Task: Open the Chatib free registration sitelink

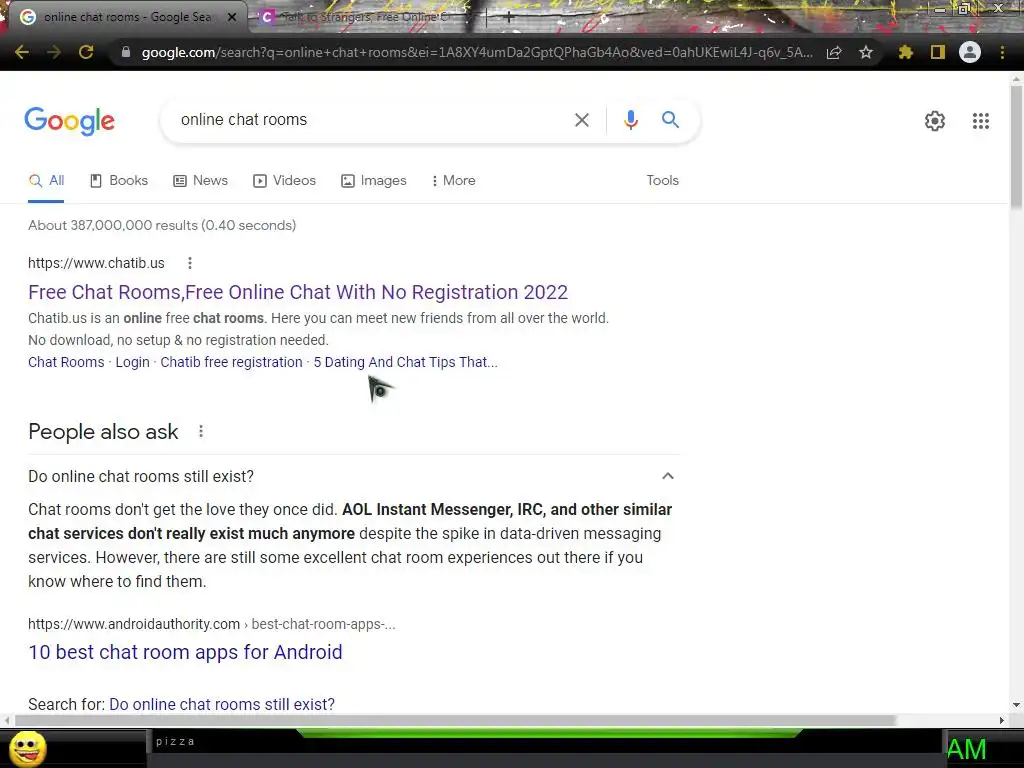Action: (231, 362)
